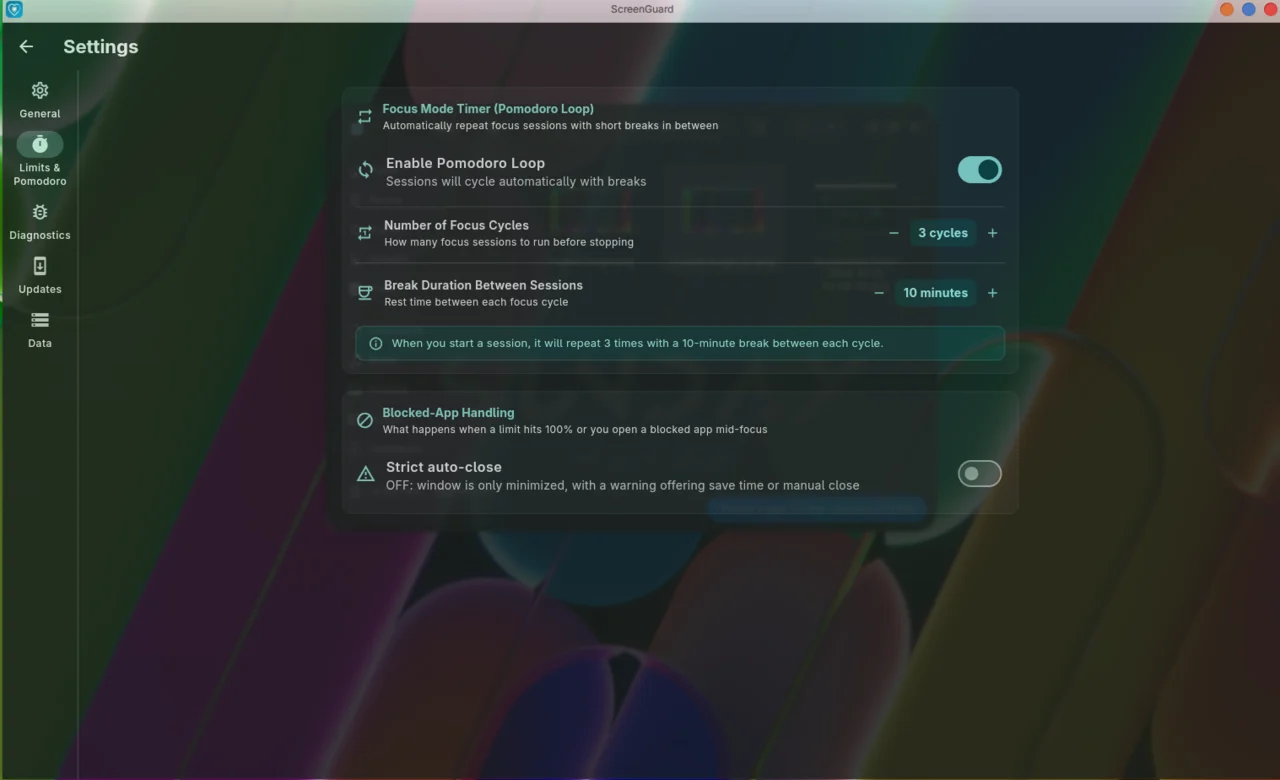
Task: Click the Settings page title
Action: (101, 47)
